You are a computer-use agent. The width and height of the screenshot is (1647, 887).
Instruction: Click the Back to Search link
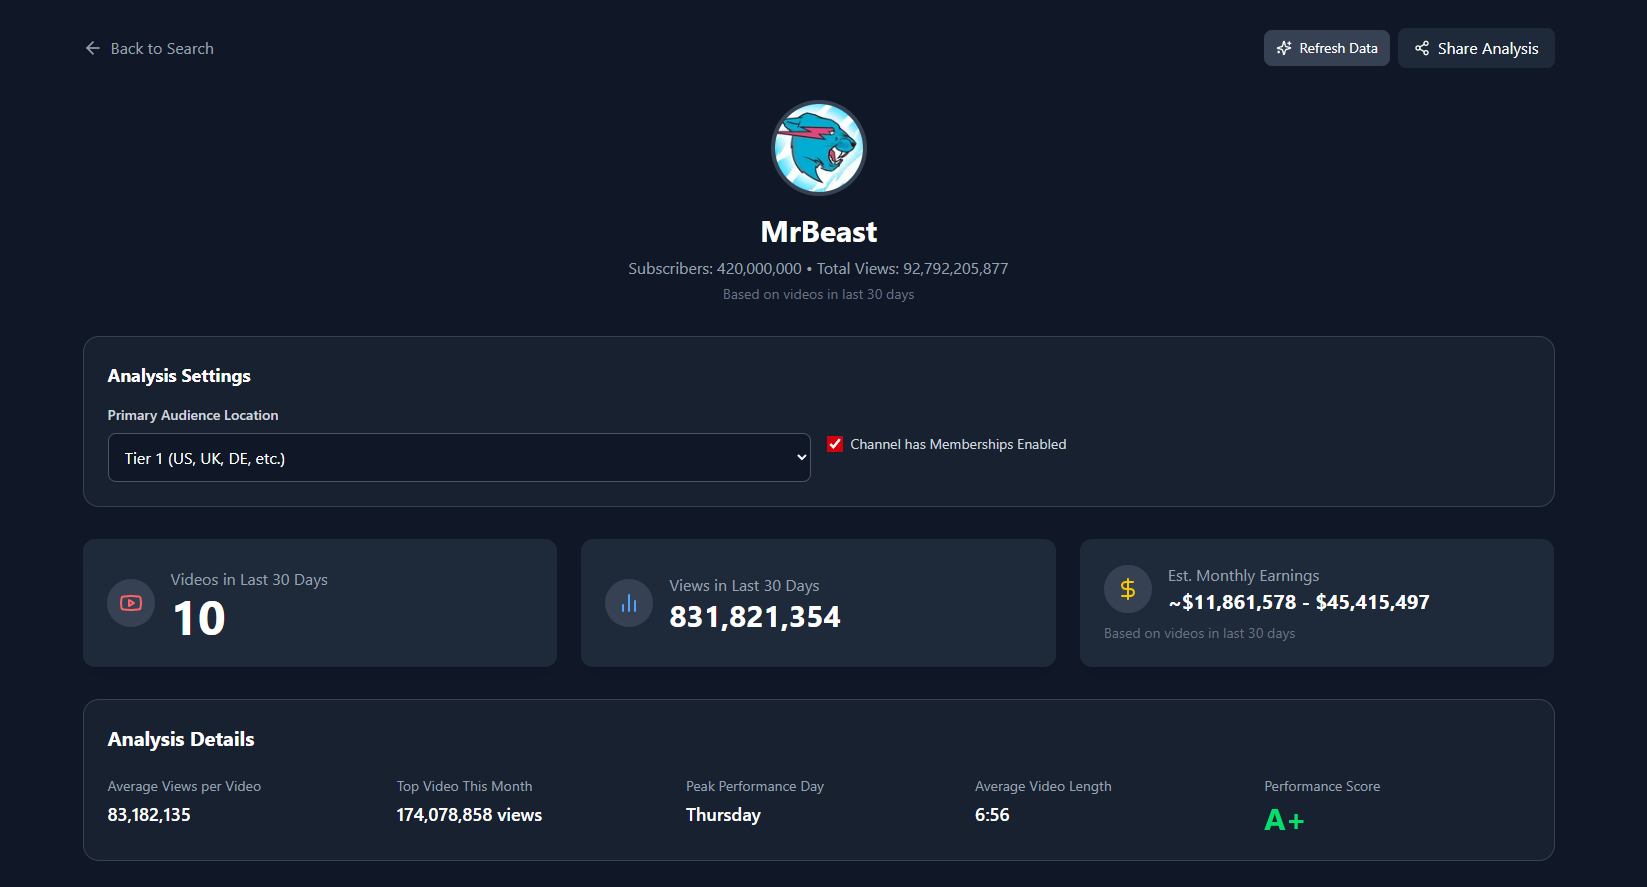[149, 48]
